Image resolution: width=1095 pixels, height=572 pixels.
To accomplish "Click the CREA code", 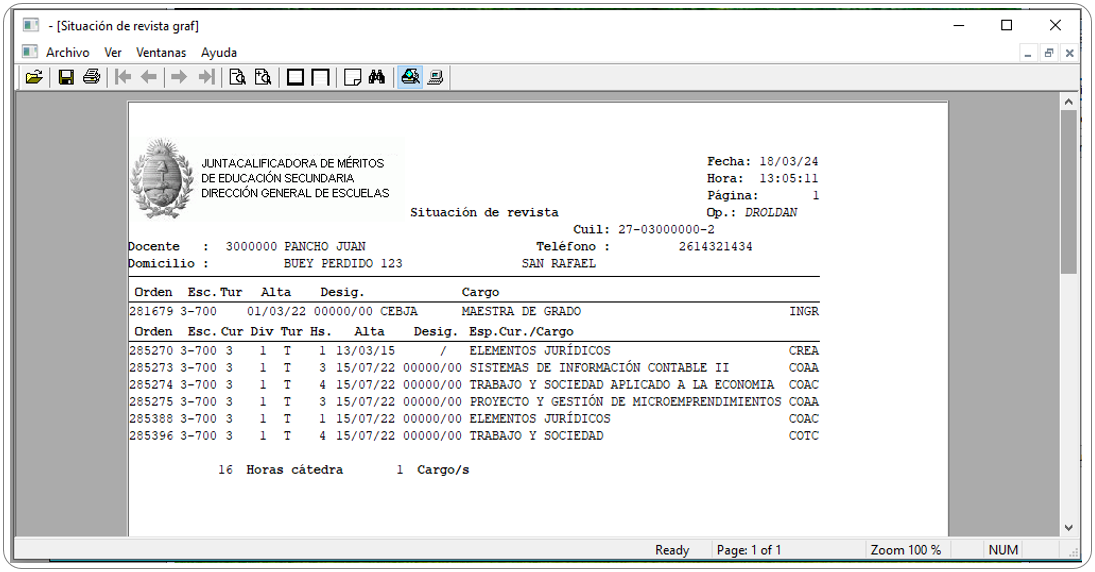I will pyautogui.click(x=804, y=351).
